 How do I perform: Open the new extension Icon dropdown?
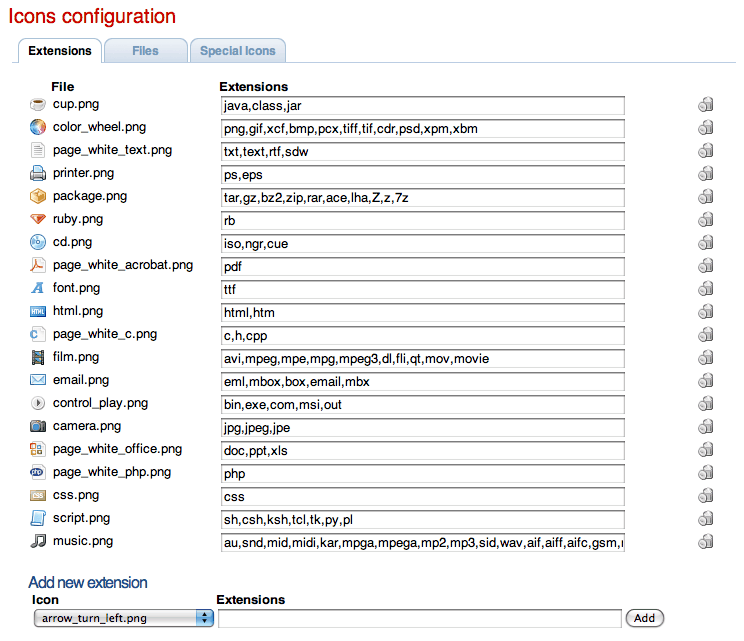123,618
